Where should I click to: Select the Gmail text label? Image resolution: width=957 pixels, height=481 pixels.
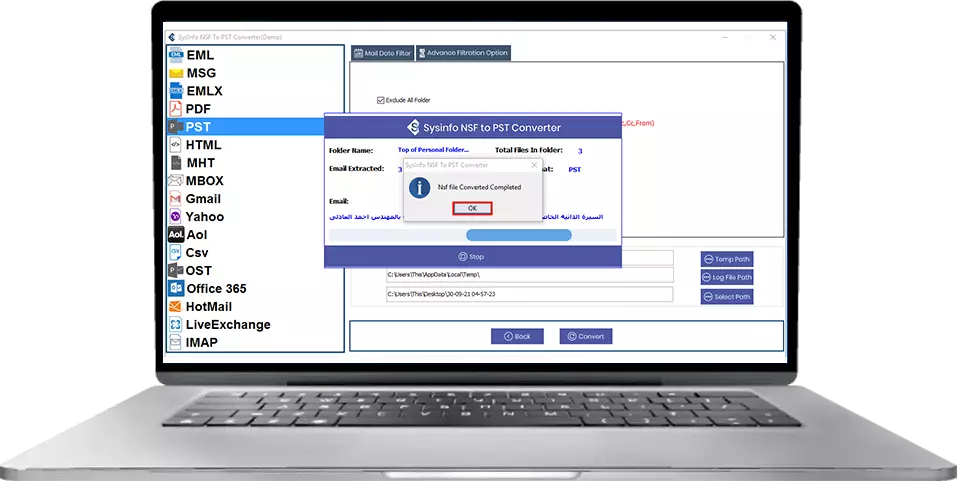[203, 199]
